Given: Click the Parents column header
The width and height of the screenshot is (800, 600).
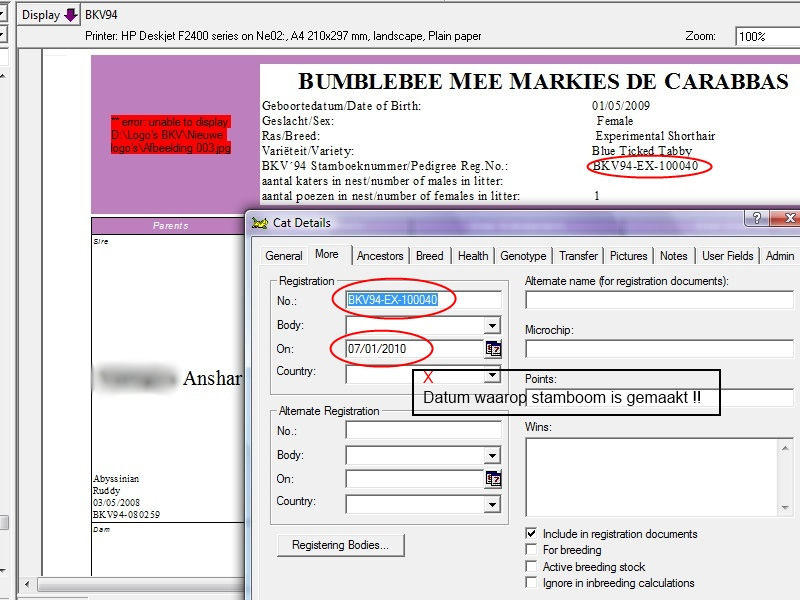Looking at the screenshot, I should tap(170, 226).
